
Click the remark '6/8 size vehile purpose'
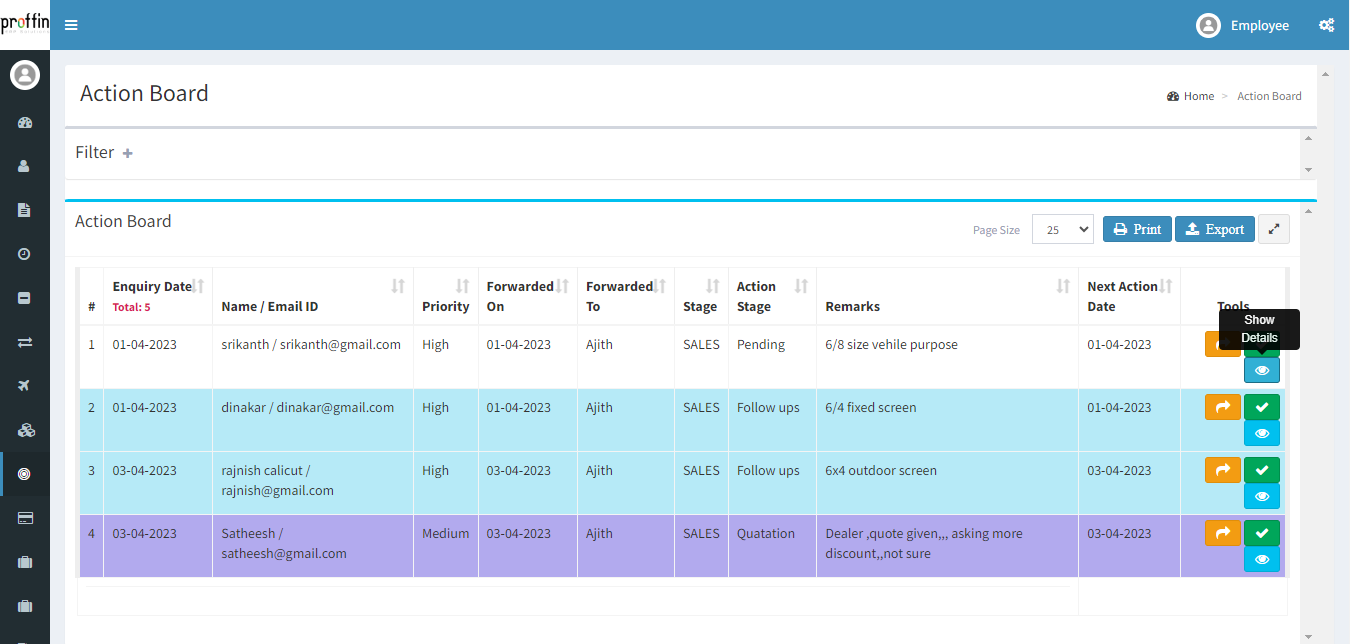(x=891, y=344)
